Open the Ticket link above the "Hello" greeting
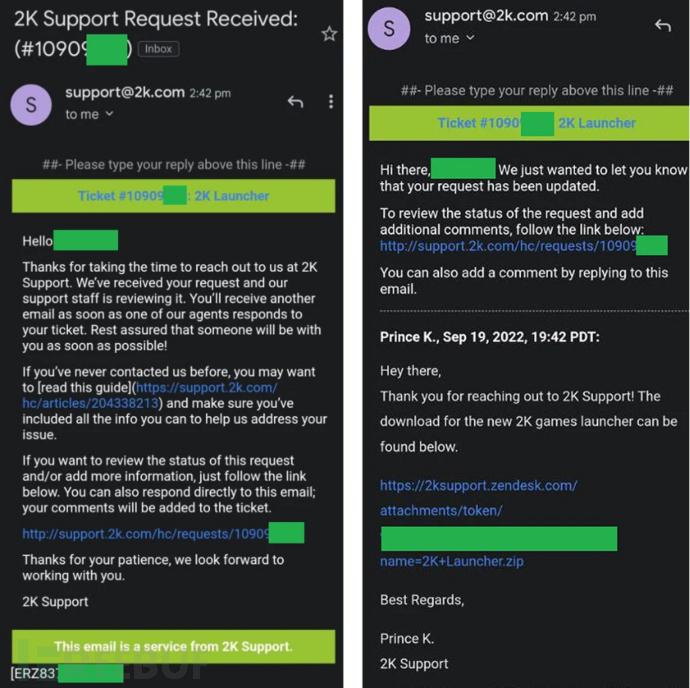Image resolution: width=690 pixels, height=688 pixels. tap(173, 196)
